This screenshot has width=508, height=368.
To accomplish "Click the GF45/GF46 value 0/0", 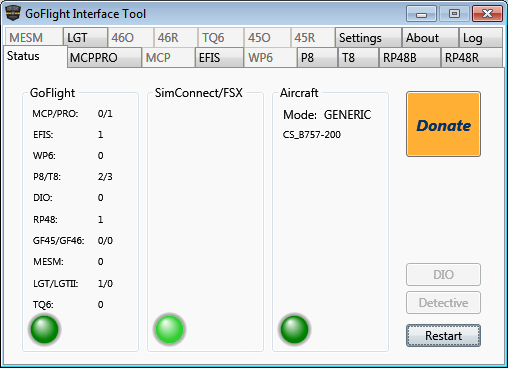I will pos(105,241).
